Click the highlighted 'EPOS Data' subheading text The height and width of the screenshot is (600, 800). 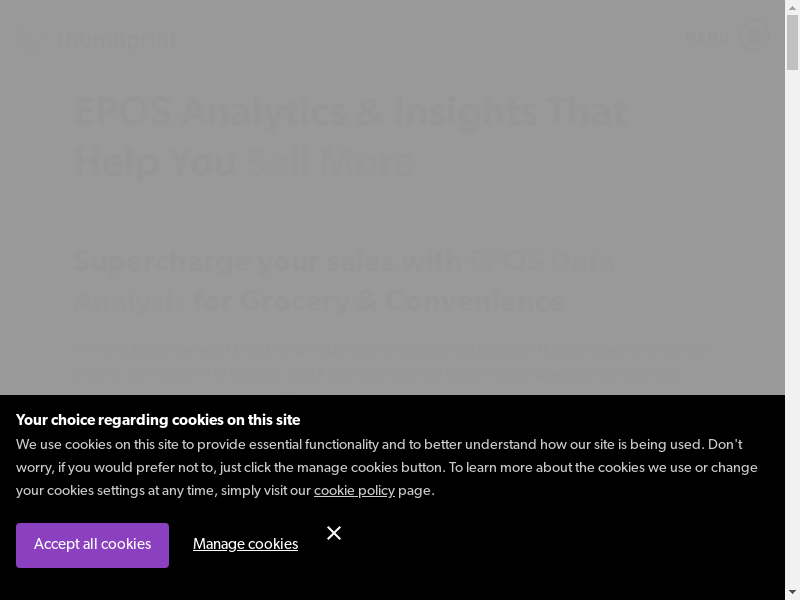[x=541, y=262]
